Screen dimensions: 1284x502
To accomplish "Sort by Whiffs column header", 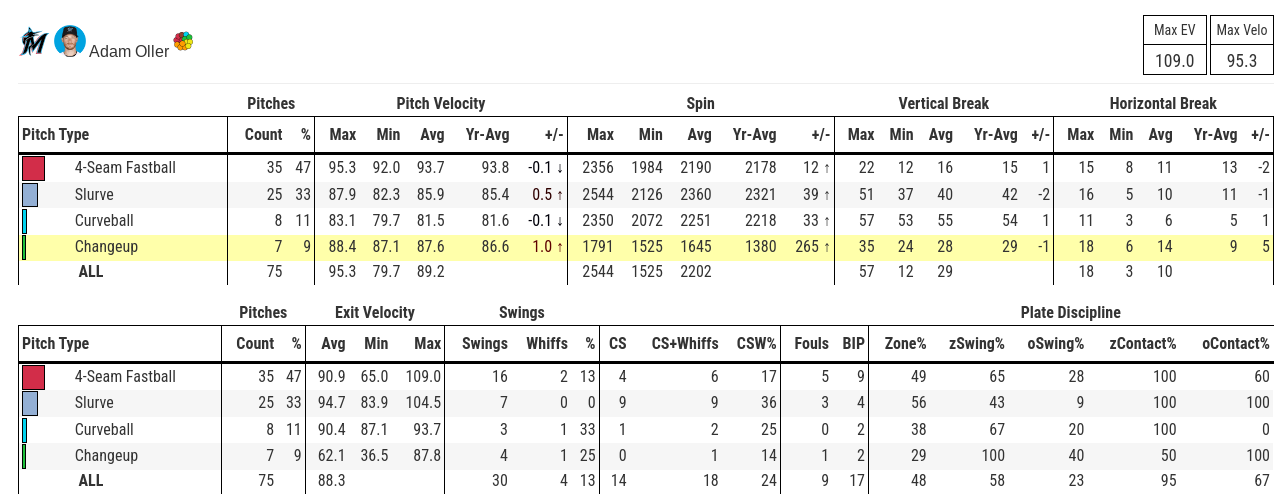I will point(547,343).
